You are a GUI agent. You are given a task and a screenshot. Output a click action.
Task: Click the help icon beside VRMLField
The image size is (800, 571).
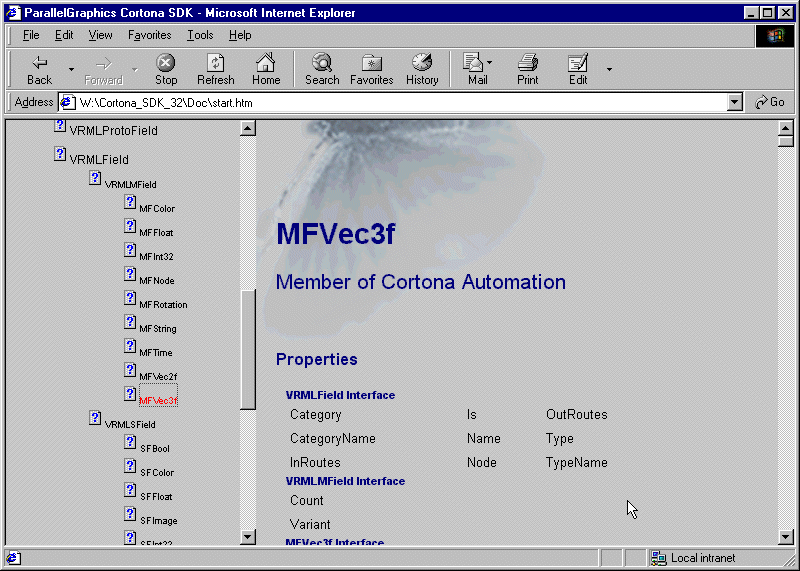tap(60, 154)
